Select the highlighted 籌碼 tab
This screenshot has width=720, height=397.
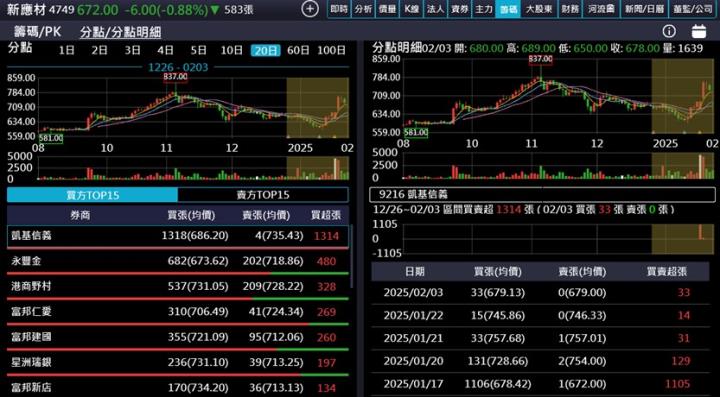pyautogui.click(x=508, y=9)
